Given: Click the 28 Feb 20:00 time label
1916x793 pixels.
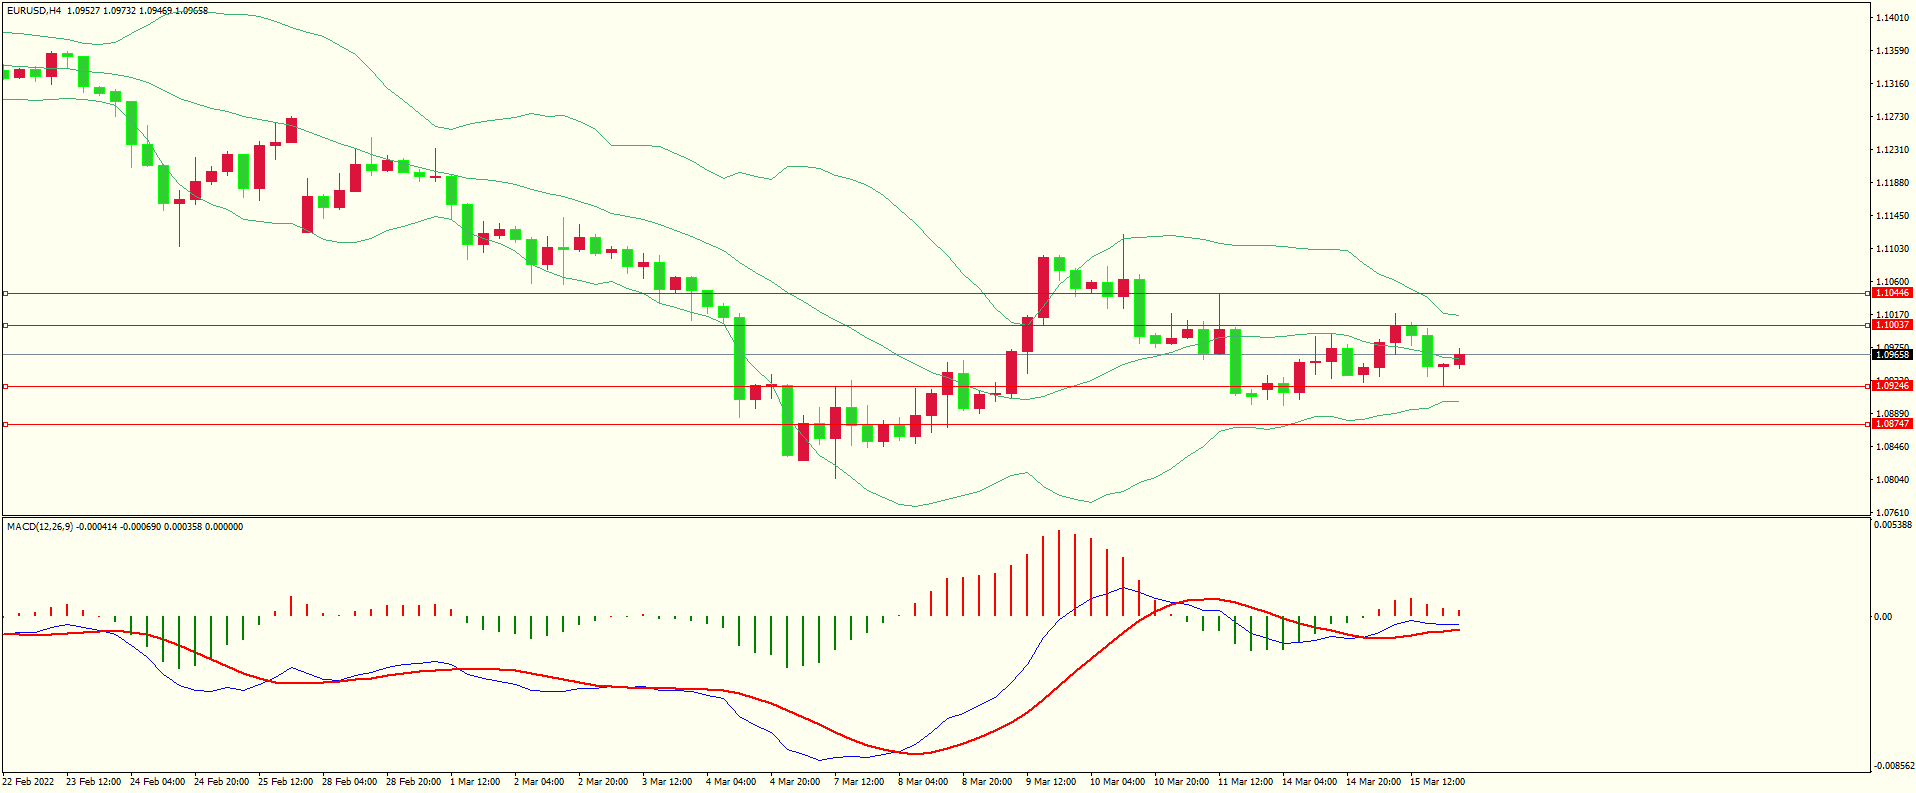Looking at the screenshot, I should coord(413,782).
